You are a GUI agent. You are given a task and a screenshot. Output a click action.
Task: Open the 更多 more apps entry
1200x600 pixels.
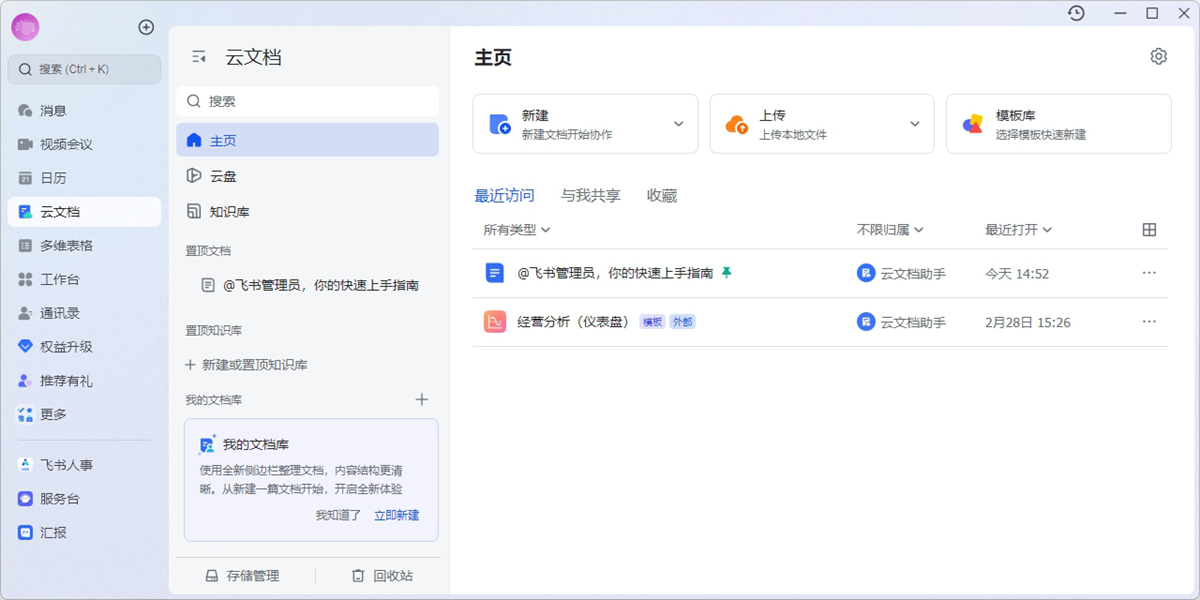click(84, 414)
